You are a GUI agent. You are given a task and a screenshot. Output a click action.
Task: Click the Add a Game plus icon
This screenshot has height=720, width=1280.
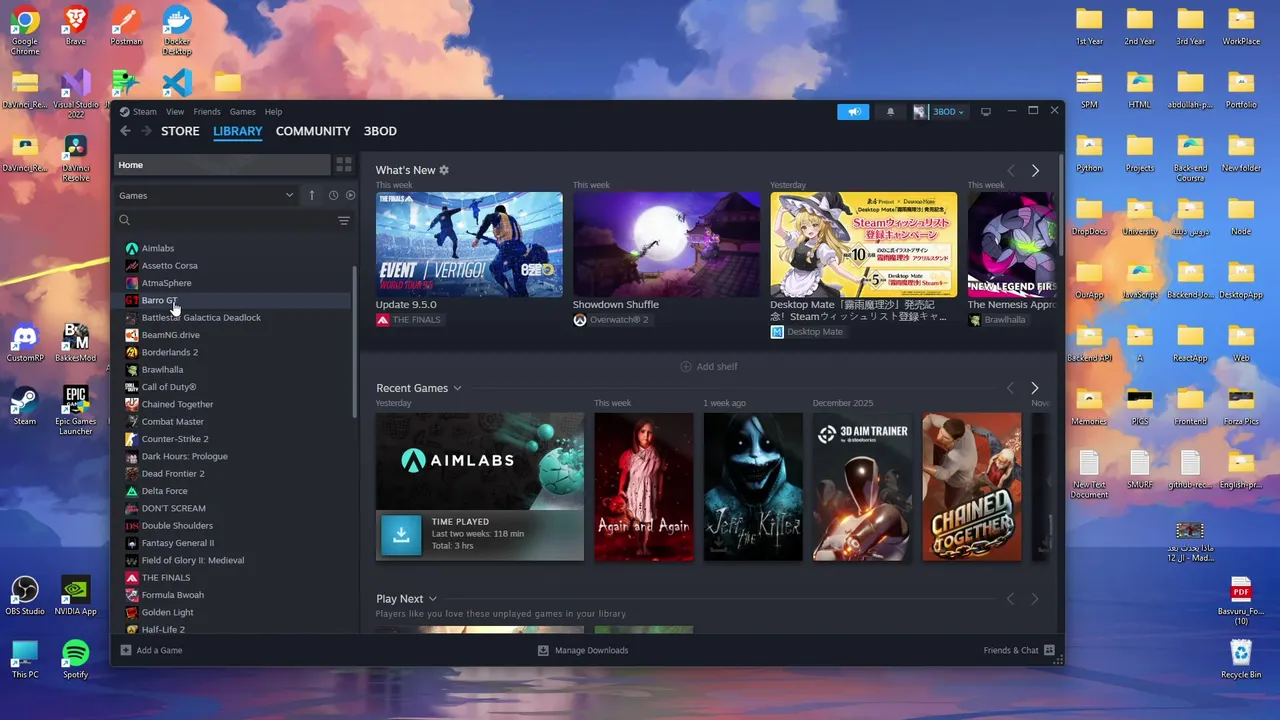coord(125,650)
